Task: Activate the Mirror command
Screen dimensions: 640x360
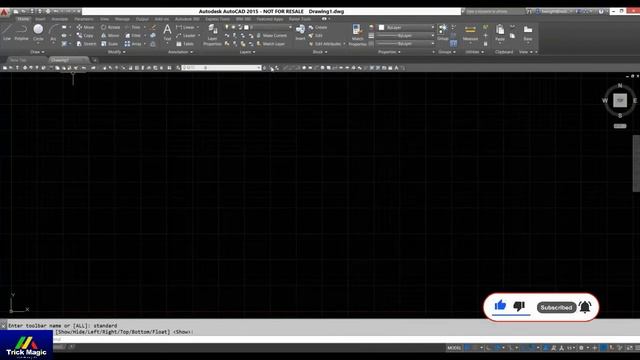Action: click(x=110, y=36)
